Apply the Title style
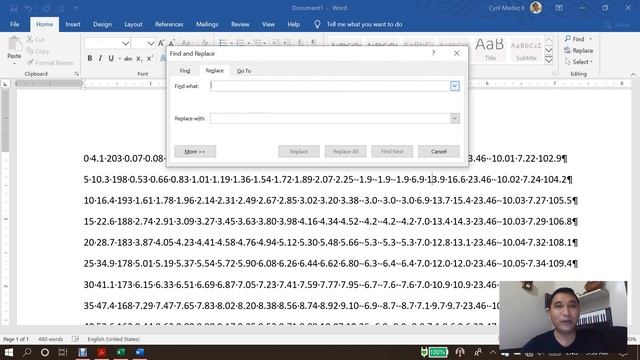The image size is (640, 360). coord(489,49)
